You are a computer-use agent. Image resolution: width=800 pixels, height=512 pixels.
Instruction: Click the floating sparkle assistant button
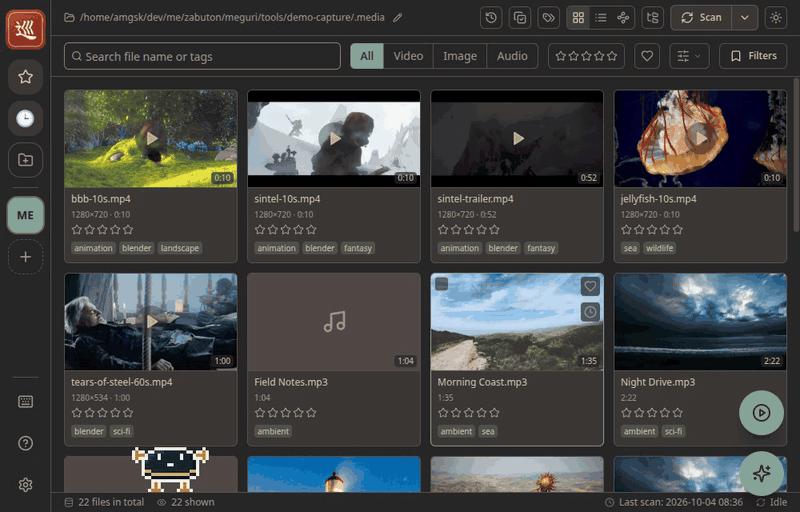coord(761,473)
